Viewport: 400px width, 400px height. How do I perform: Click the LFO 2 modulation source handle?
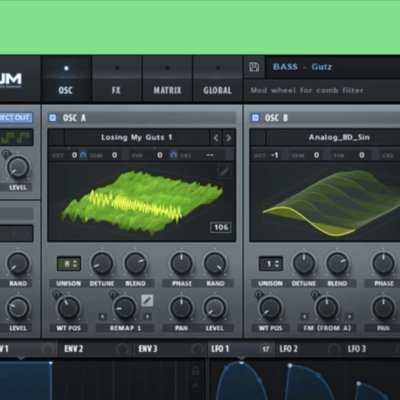(333, 349)
